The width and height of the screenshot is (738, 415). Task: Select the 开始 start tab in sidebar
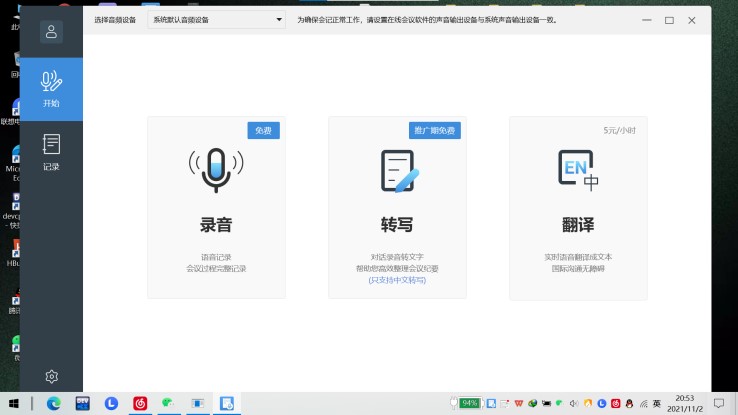[x=51, y=89]
